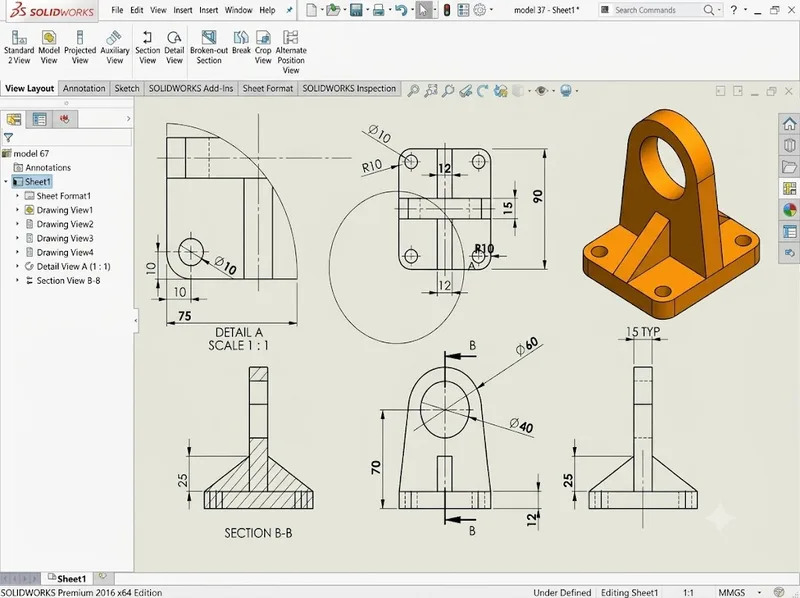Image resolution: width=800 pixels, height=598 pixels.
Task: Select the Broken-out Section tool
Action: coord(209,47)
